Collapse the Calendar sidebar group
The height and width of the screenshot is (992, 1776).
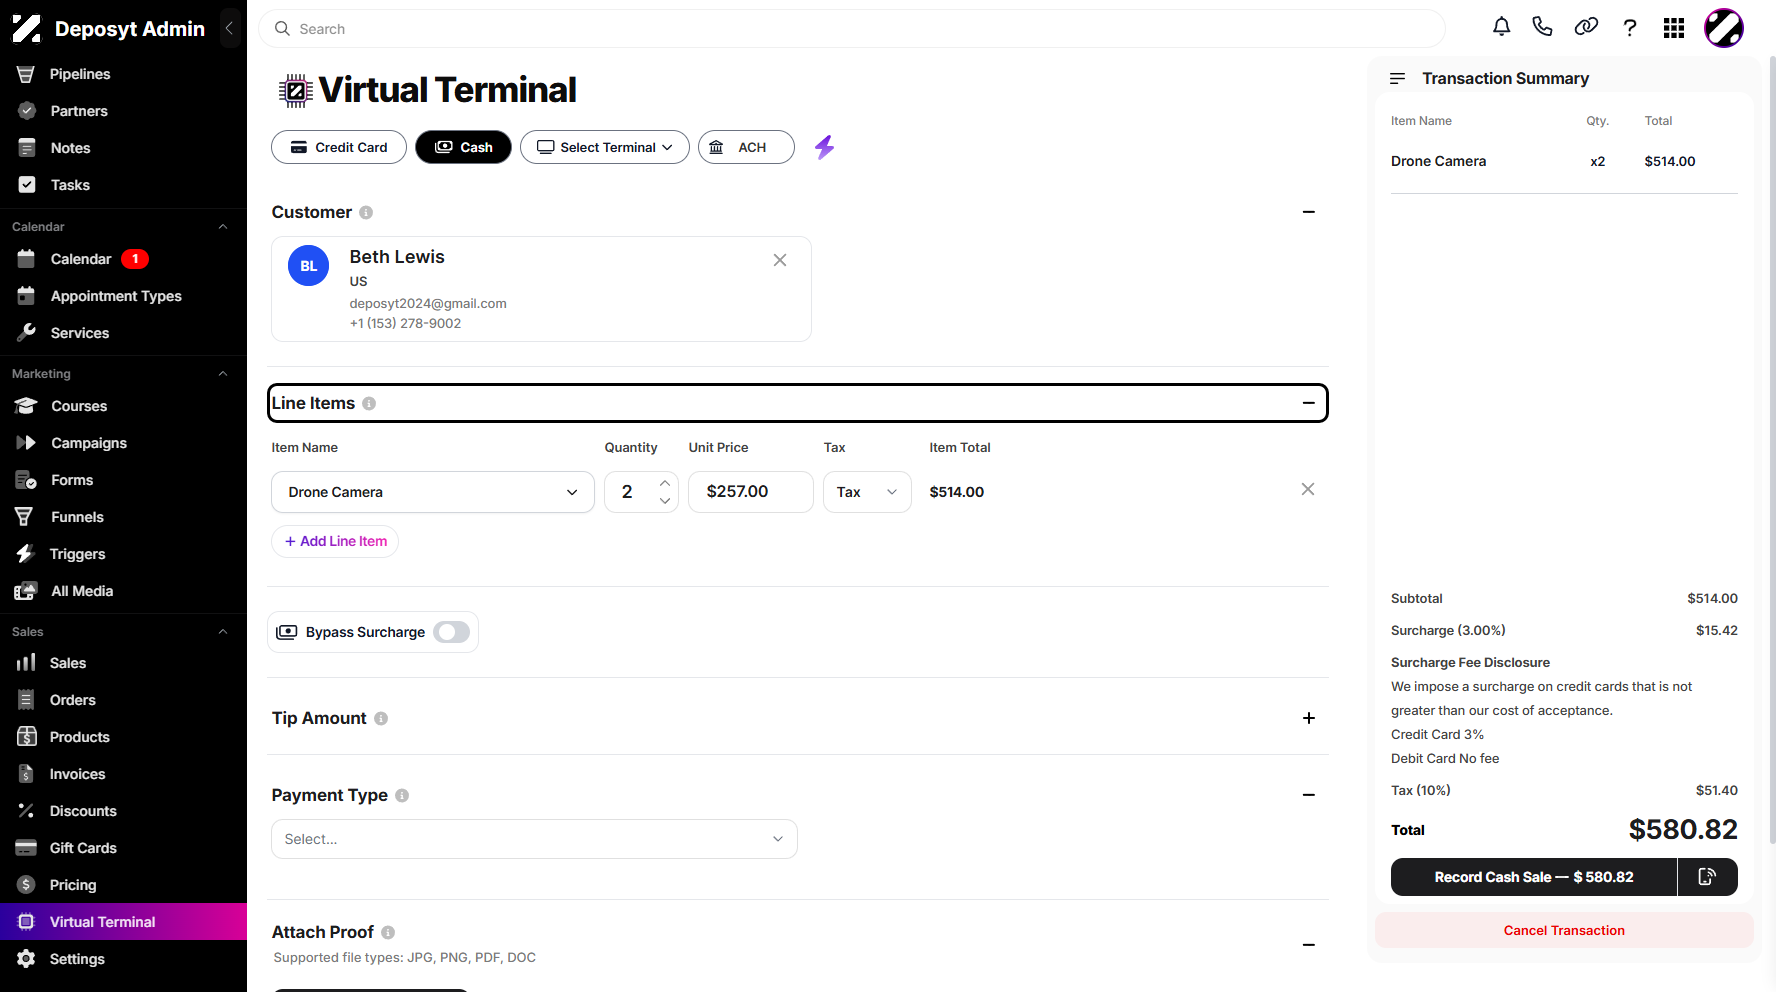pos(223,227)
